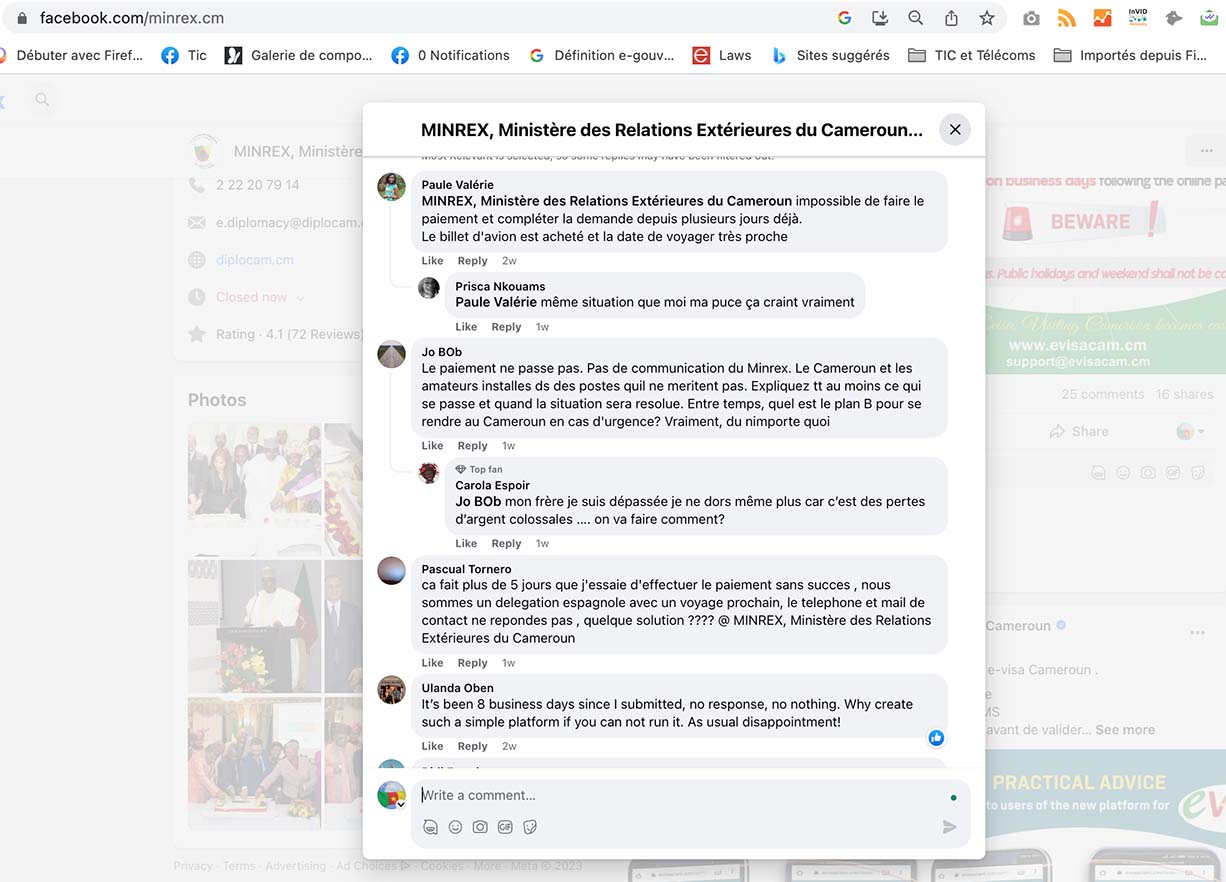Image resolution: width=1226 pixels, height=882 pixels.
Task: Open the TIC et Télécoms bookmark folder
Action: (971, 55)
